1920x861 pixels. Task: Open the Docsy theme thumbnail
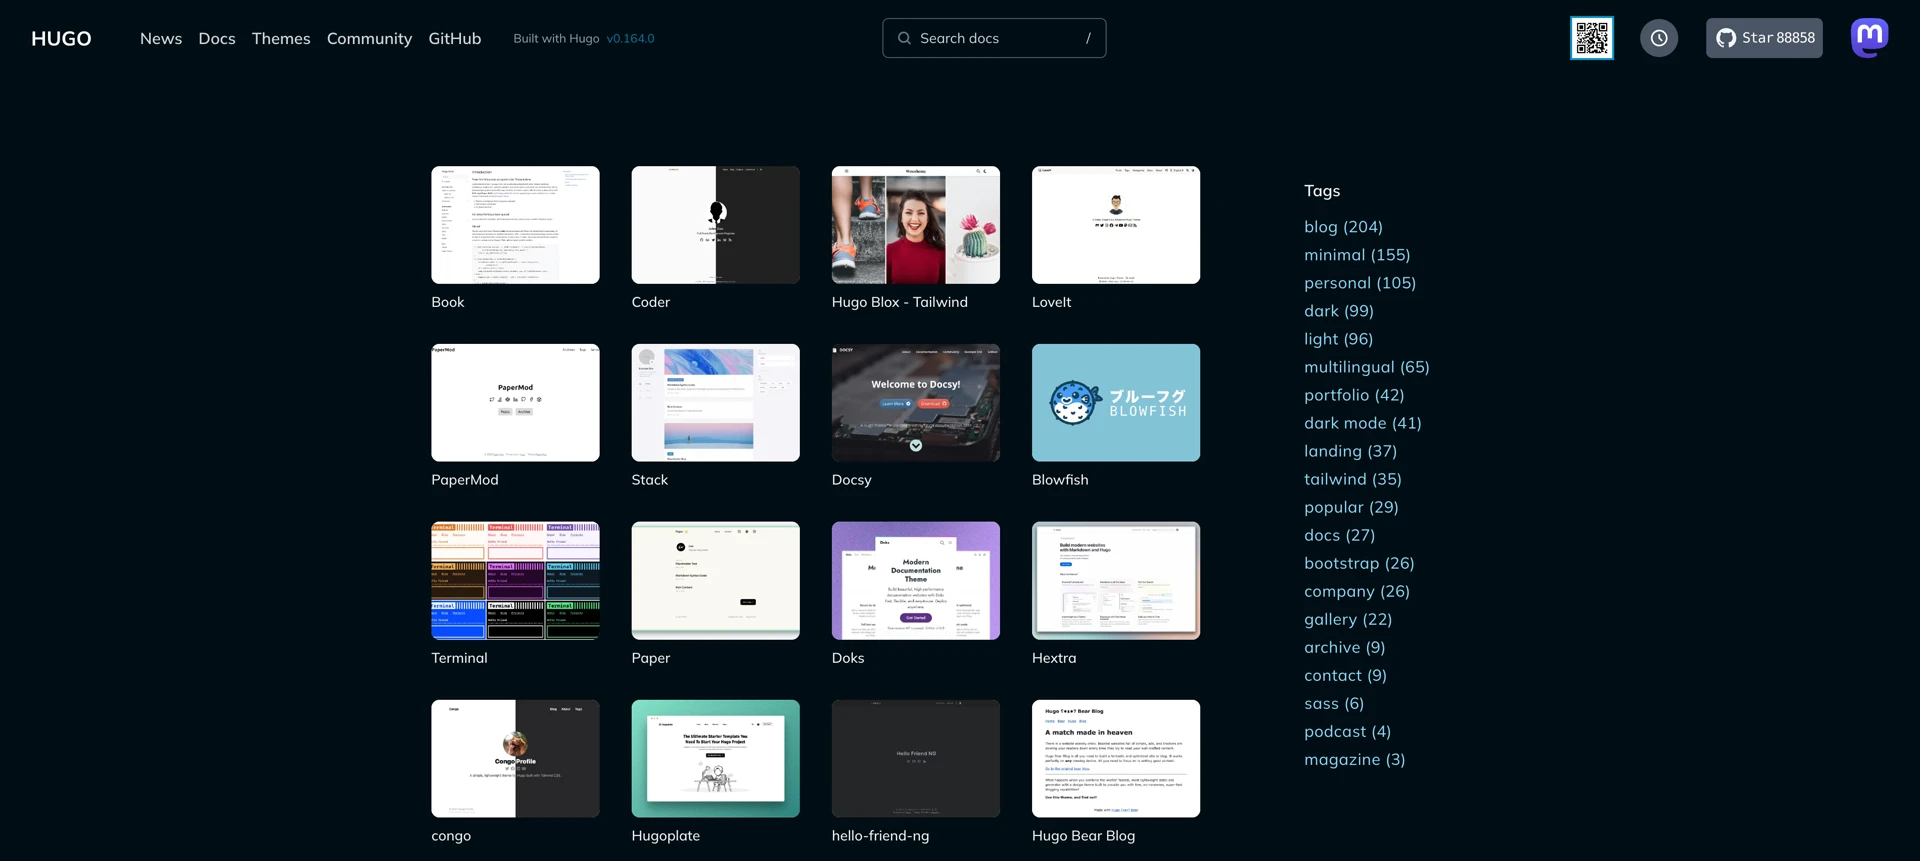tap(915, 403)
